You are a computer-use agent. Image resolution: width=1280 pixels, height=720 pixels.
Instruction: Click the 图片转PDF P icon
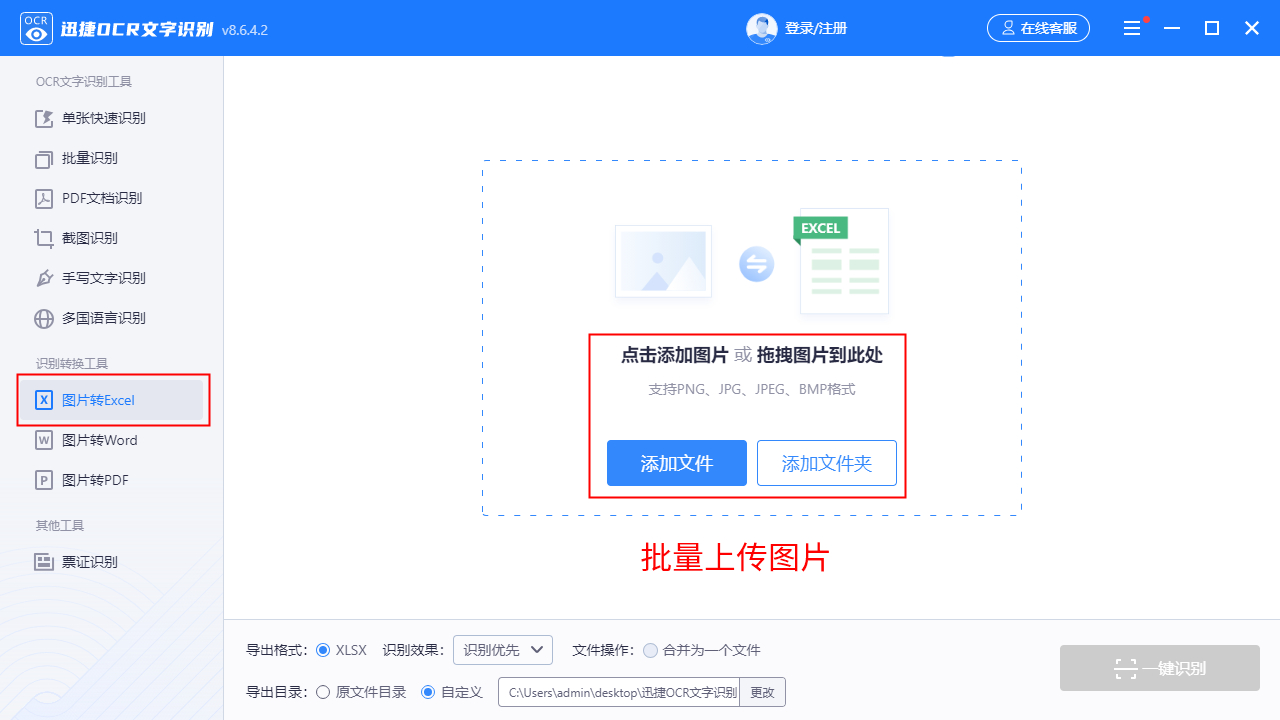click(x=44, y=480)
